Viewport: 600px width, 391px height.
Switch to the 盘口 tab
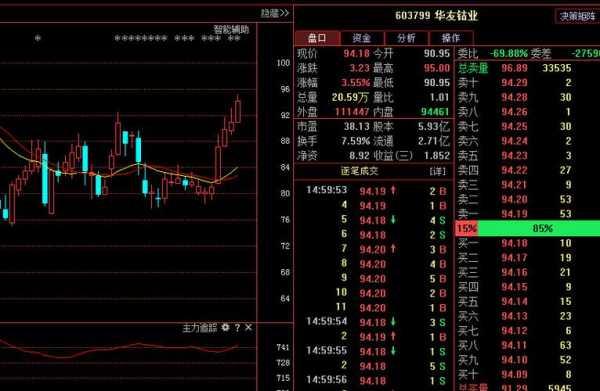click(317, 38)
